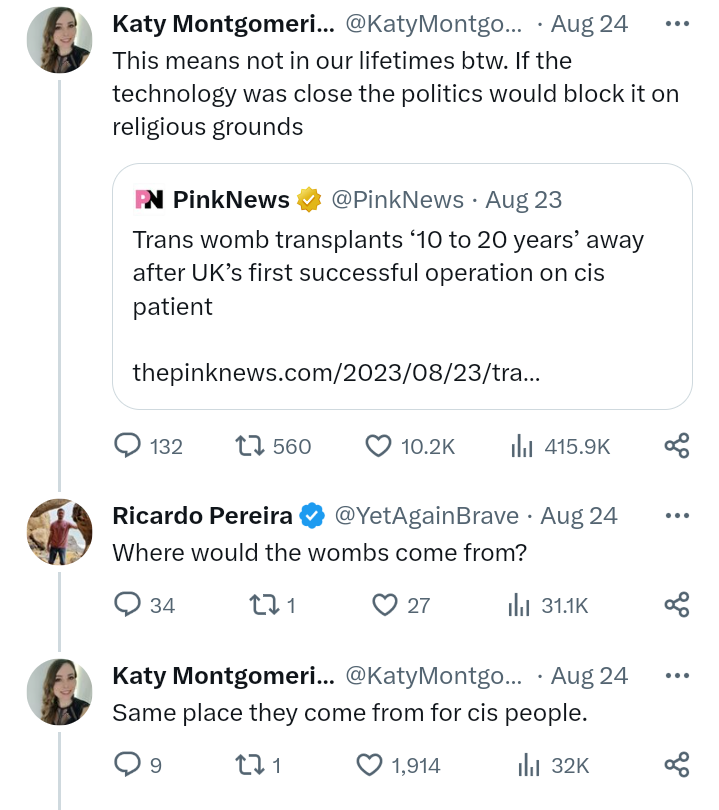This screenshot has height=810, width=719.
Task: Share Ricardo Pereira's tweet
Action: tap(677, 604)
